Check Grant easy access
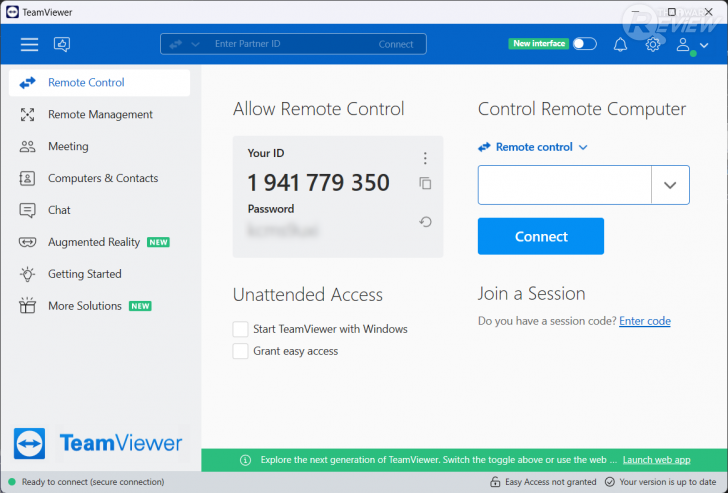Screen dimensions: 728x493 pyautogui.click(x=240, y=351)
